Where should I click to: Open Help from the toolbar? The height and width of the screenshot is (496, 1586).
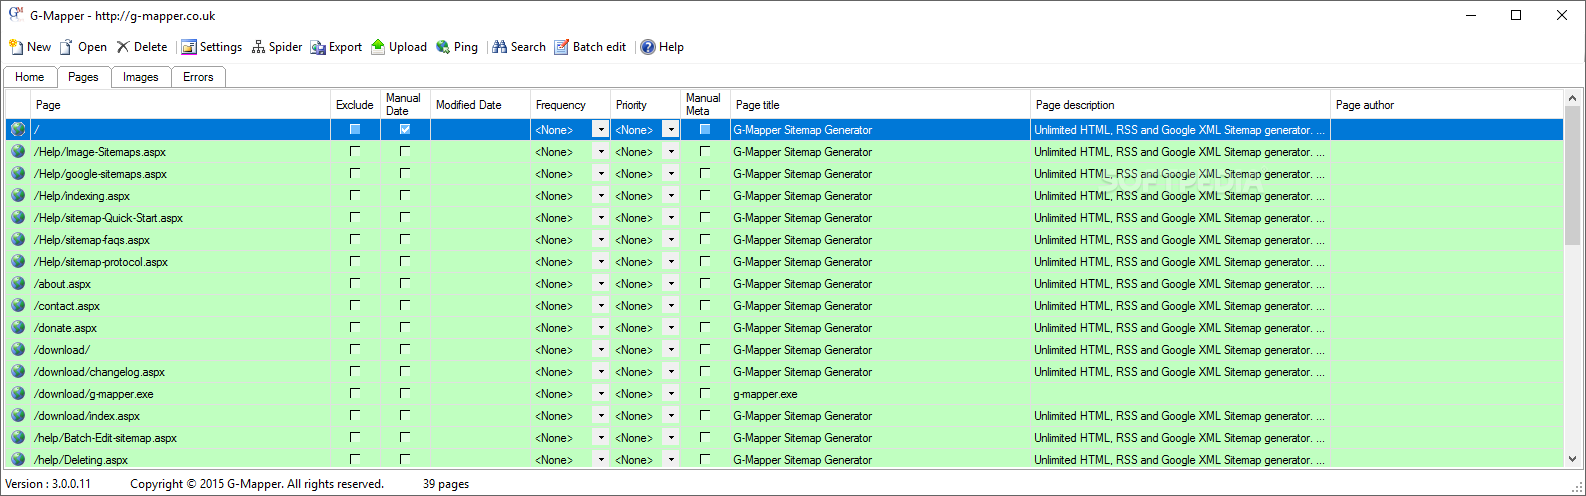click(648, 47)
